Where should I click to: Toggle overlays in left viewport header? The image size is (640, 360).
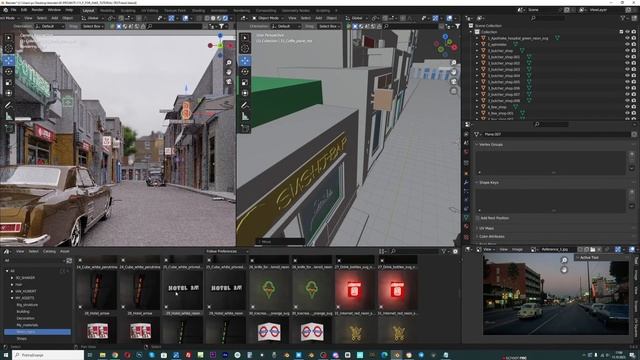tap(186, 18)
